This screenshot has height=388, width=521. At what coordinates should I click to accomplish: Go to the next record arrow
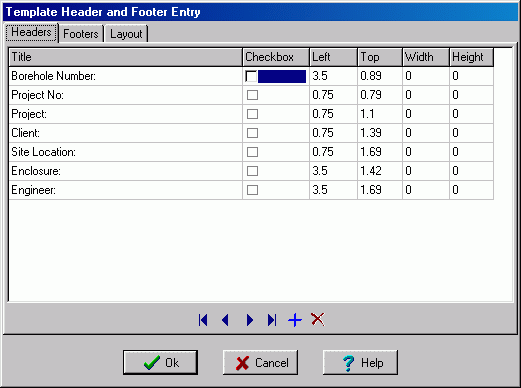[250, 320]
